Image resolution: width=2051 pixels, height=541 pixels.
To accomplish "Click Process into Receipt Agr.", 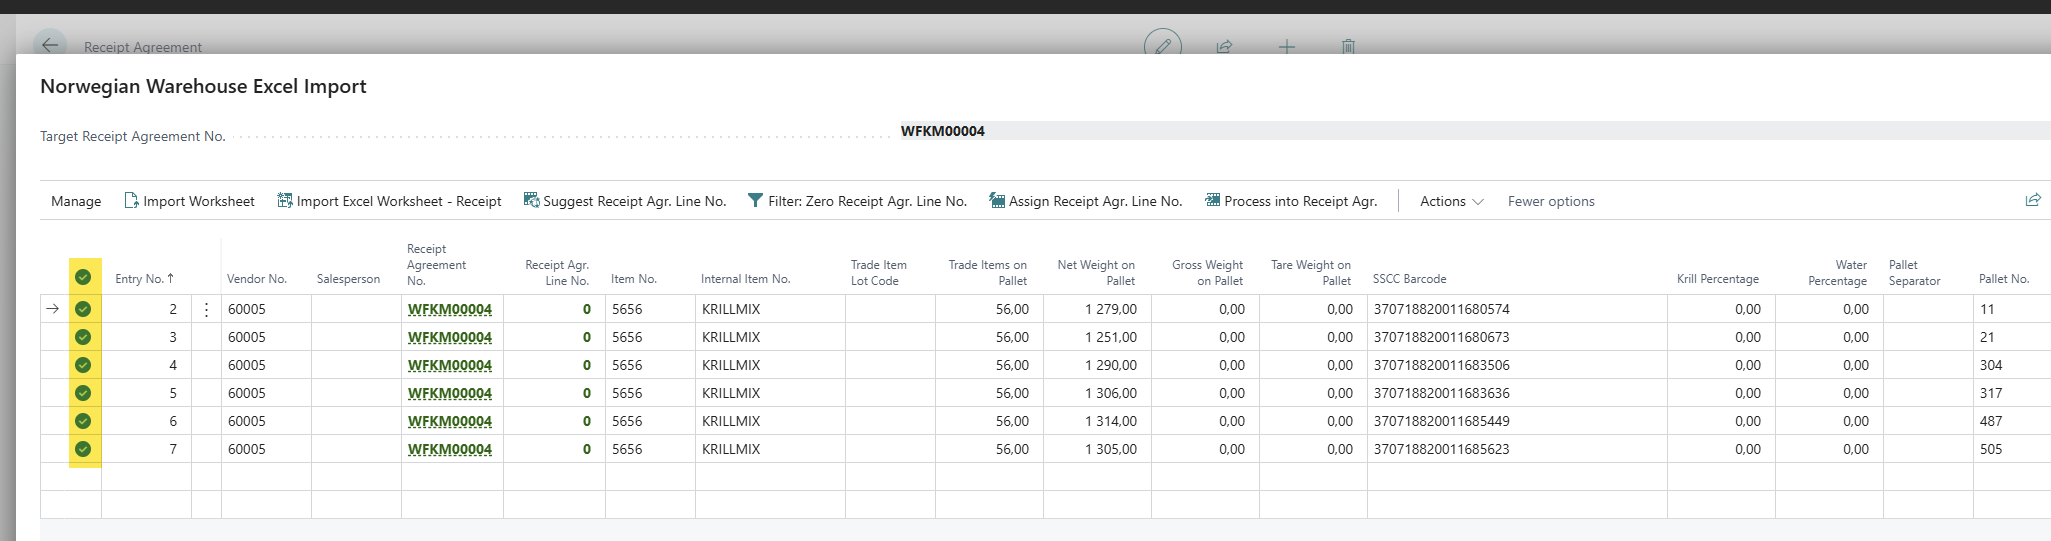I will point(1291,201).
